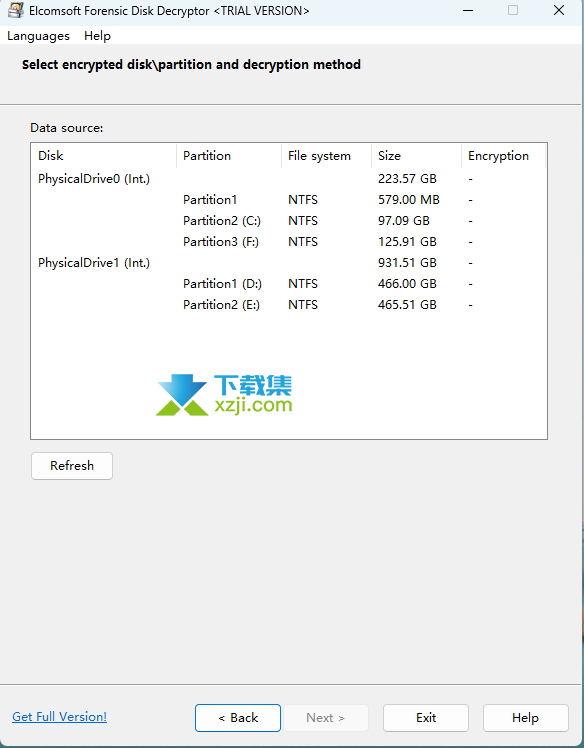
Task: Click the 125.91 GB size cell
Action: 407,242
